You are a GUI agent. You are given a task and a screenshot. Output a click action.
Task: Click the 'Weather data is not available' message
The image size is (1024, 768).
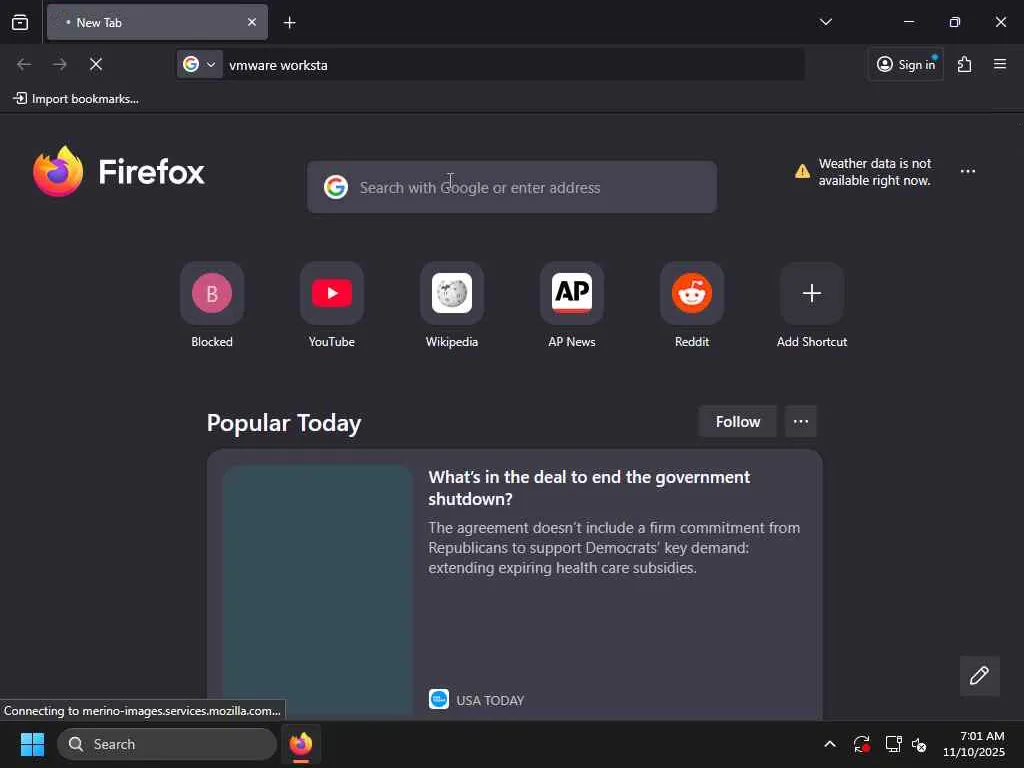coord(875,172)
